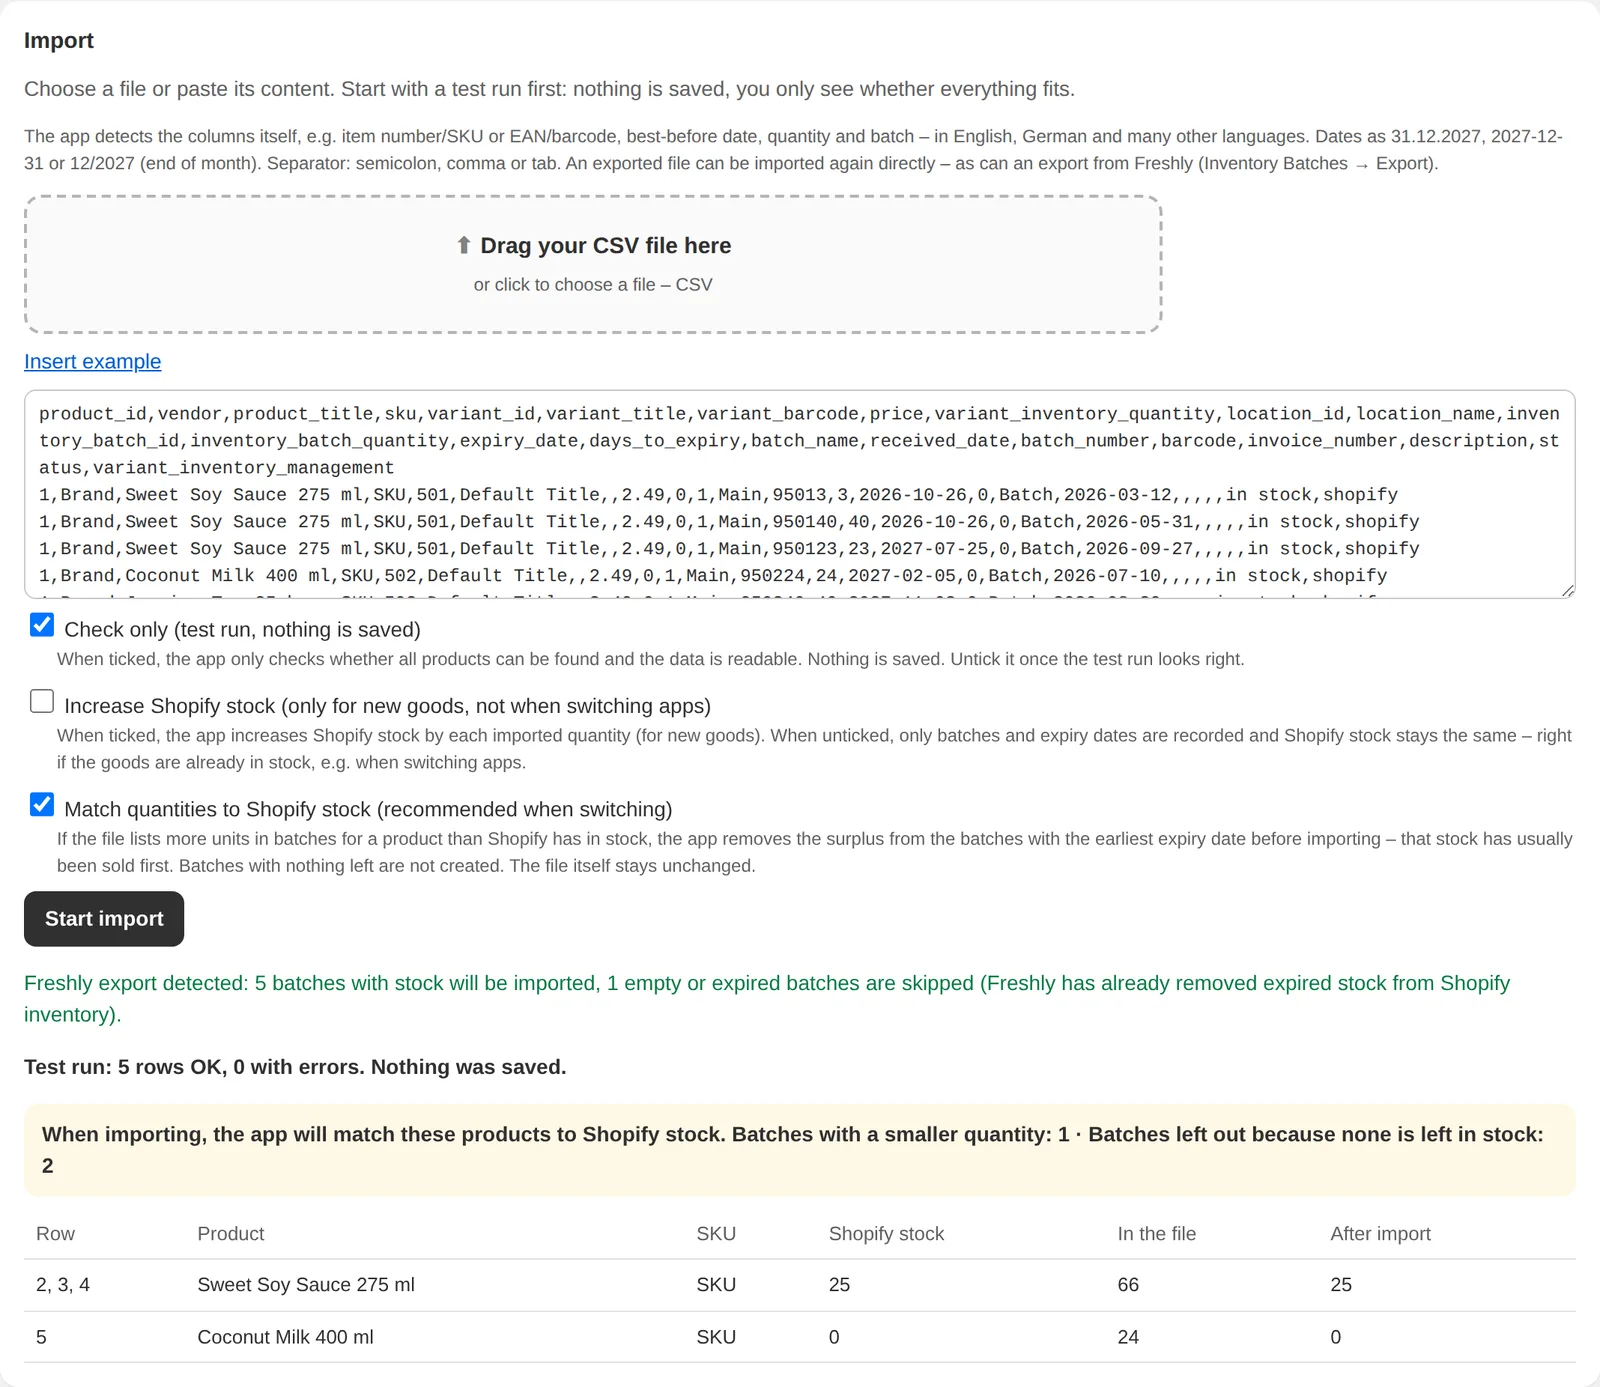
Task: Click 'Test run: 5 rows OK' result line
Action: coord(295,1067)
